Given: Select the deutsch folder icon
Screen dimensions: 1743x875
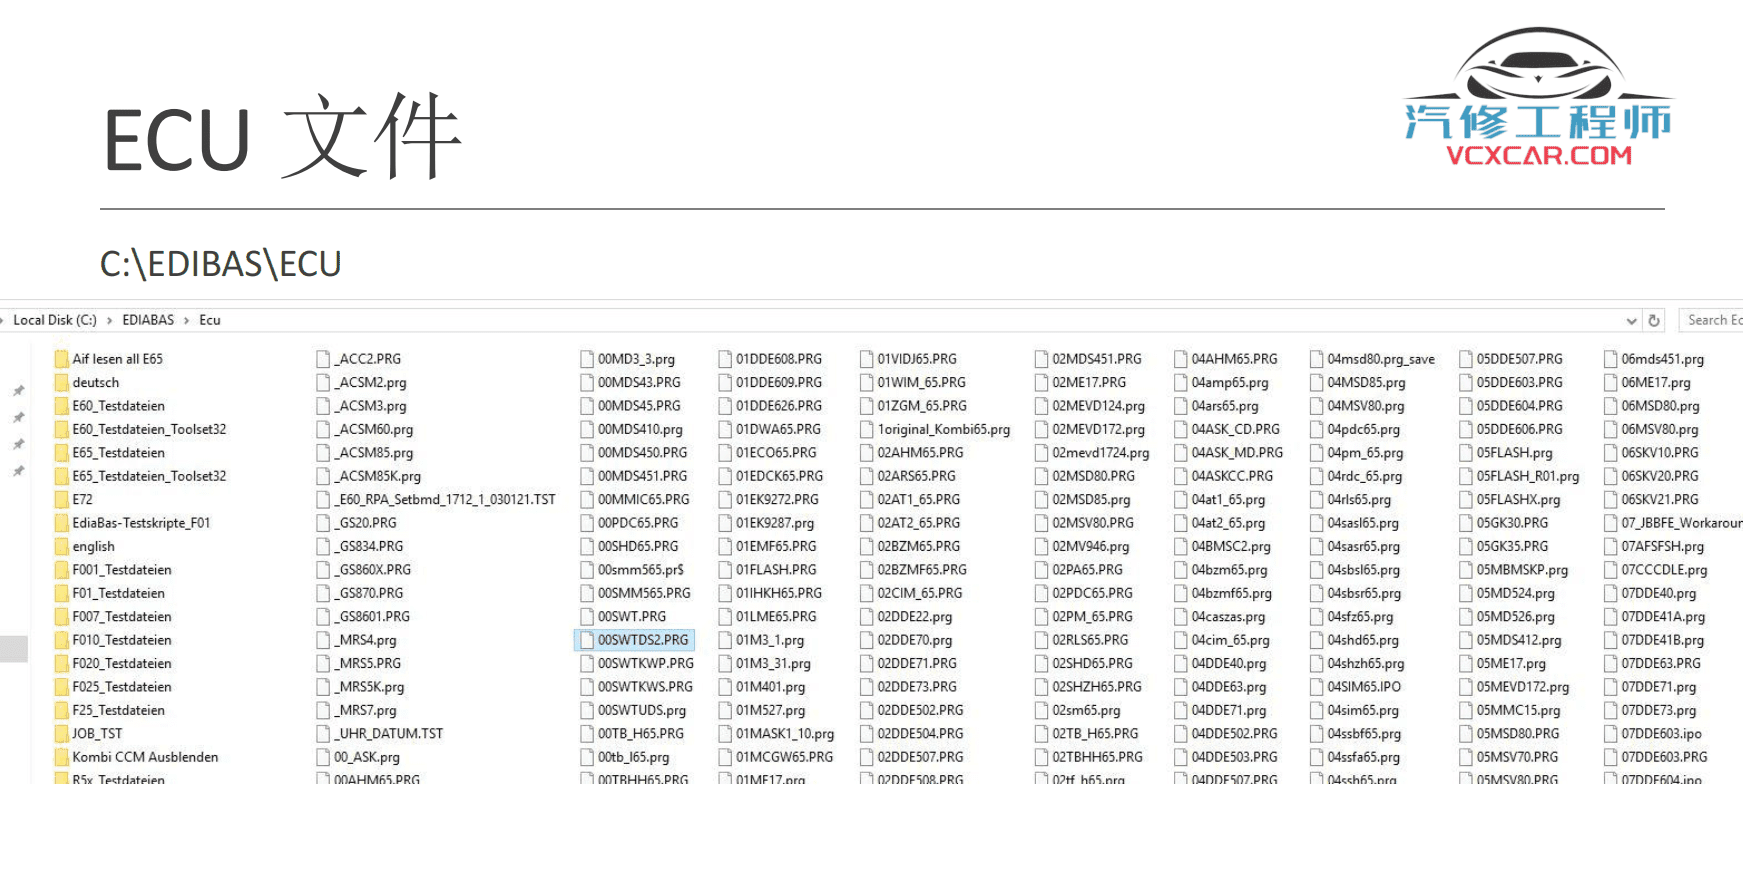Looking at the screenshot, I should tap(61, 383).
